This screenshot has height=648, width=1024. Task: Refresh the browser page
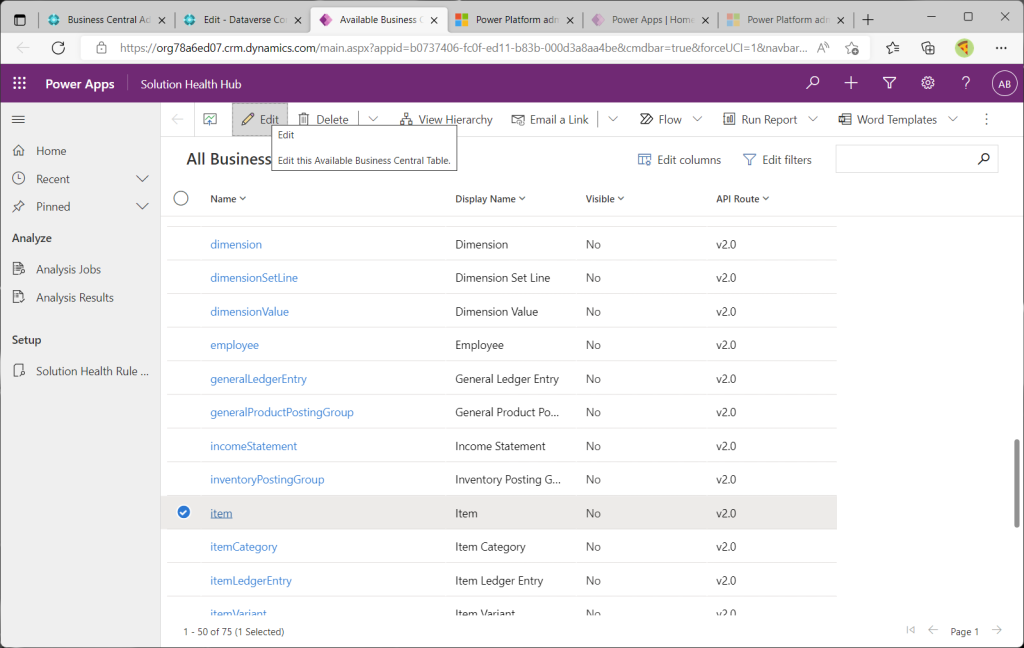58,48
